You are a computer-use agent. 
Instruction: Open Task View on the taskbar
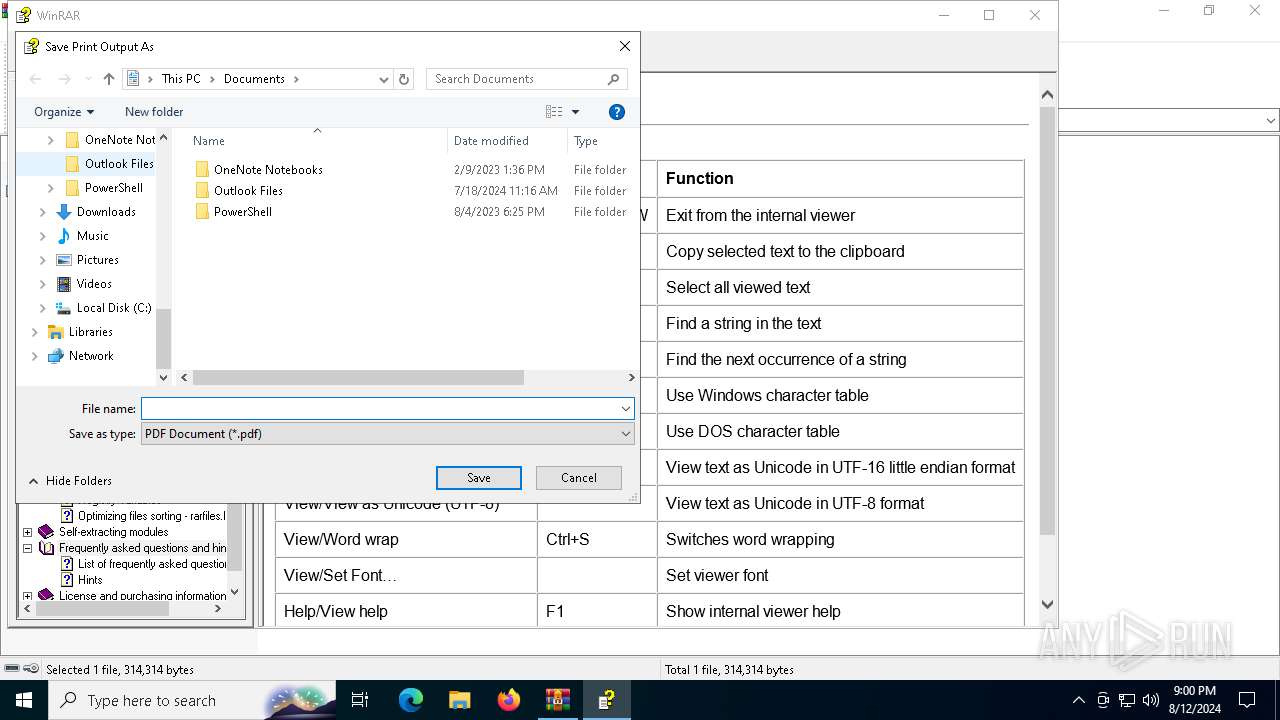pos(360,700)
